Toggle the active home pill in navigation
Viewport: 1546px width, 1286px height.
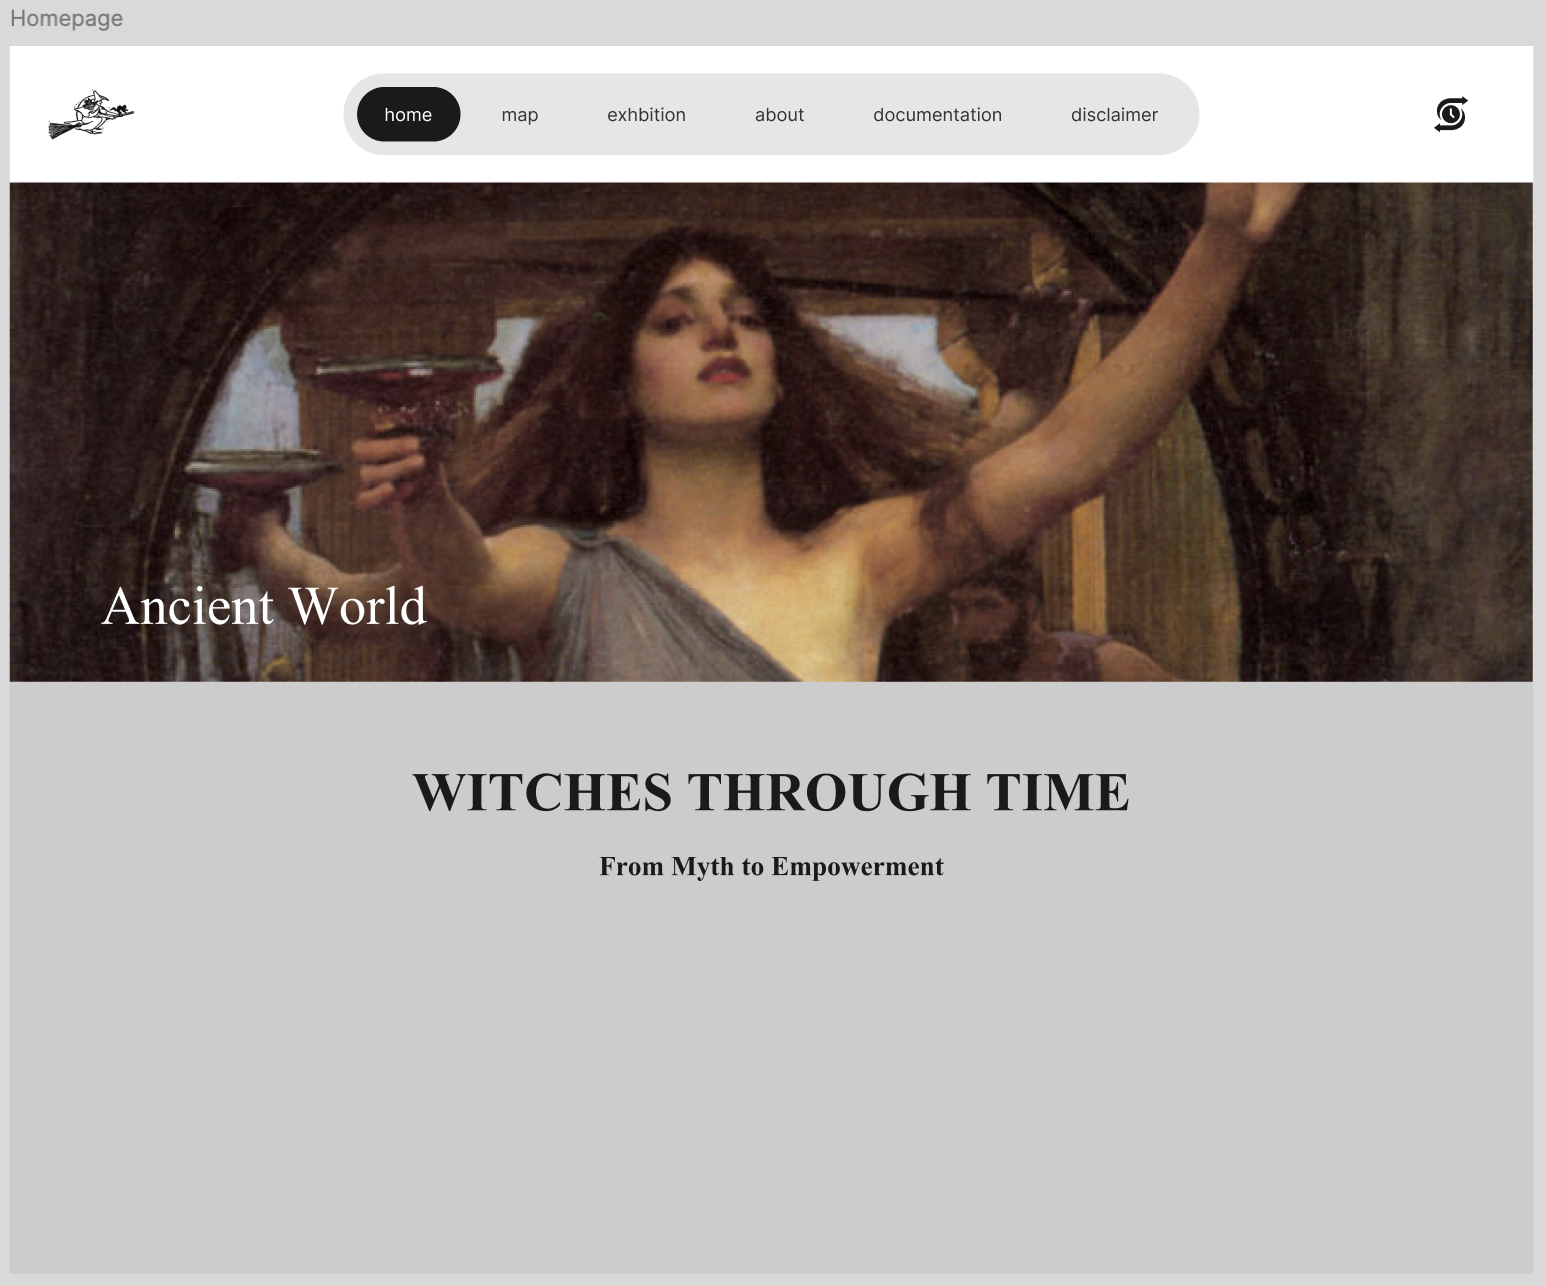(408, 114)
